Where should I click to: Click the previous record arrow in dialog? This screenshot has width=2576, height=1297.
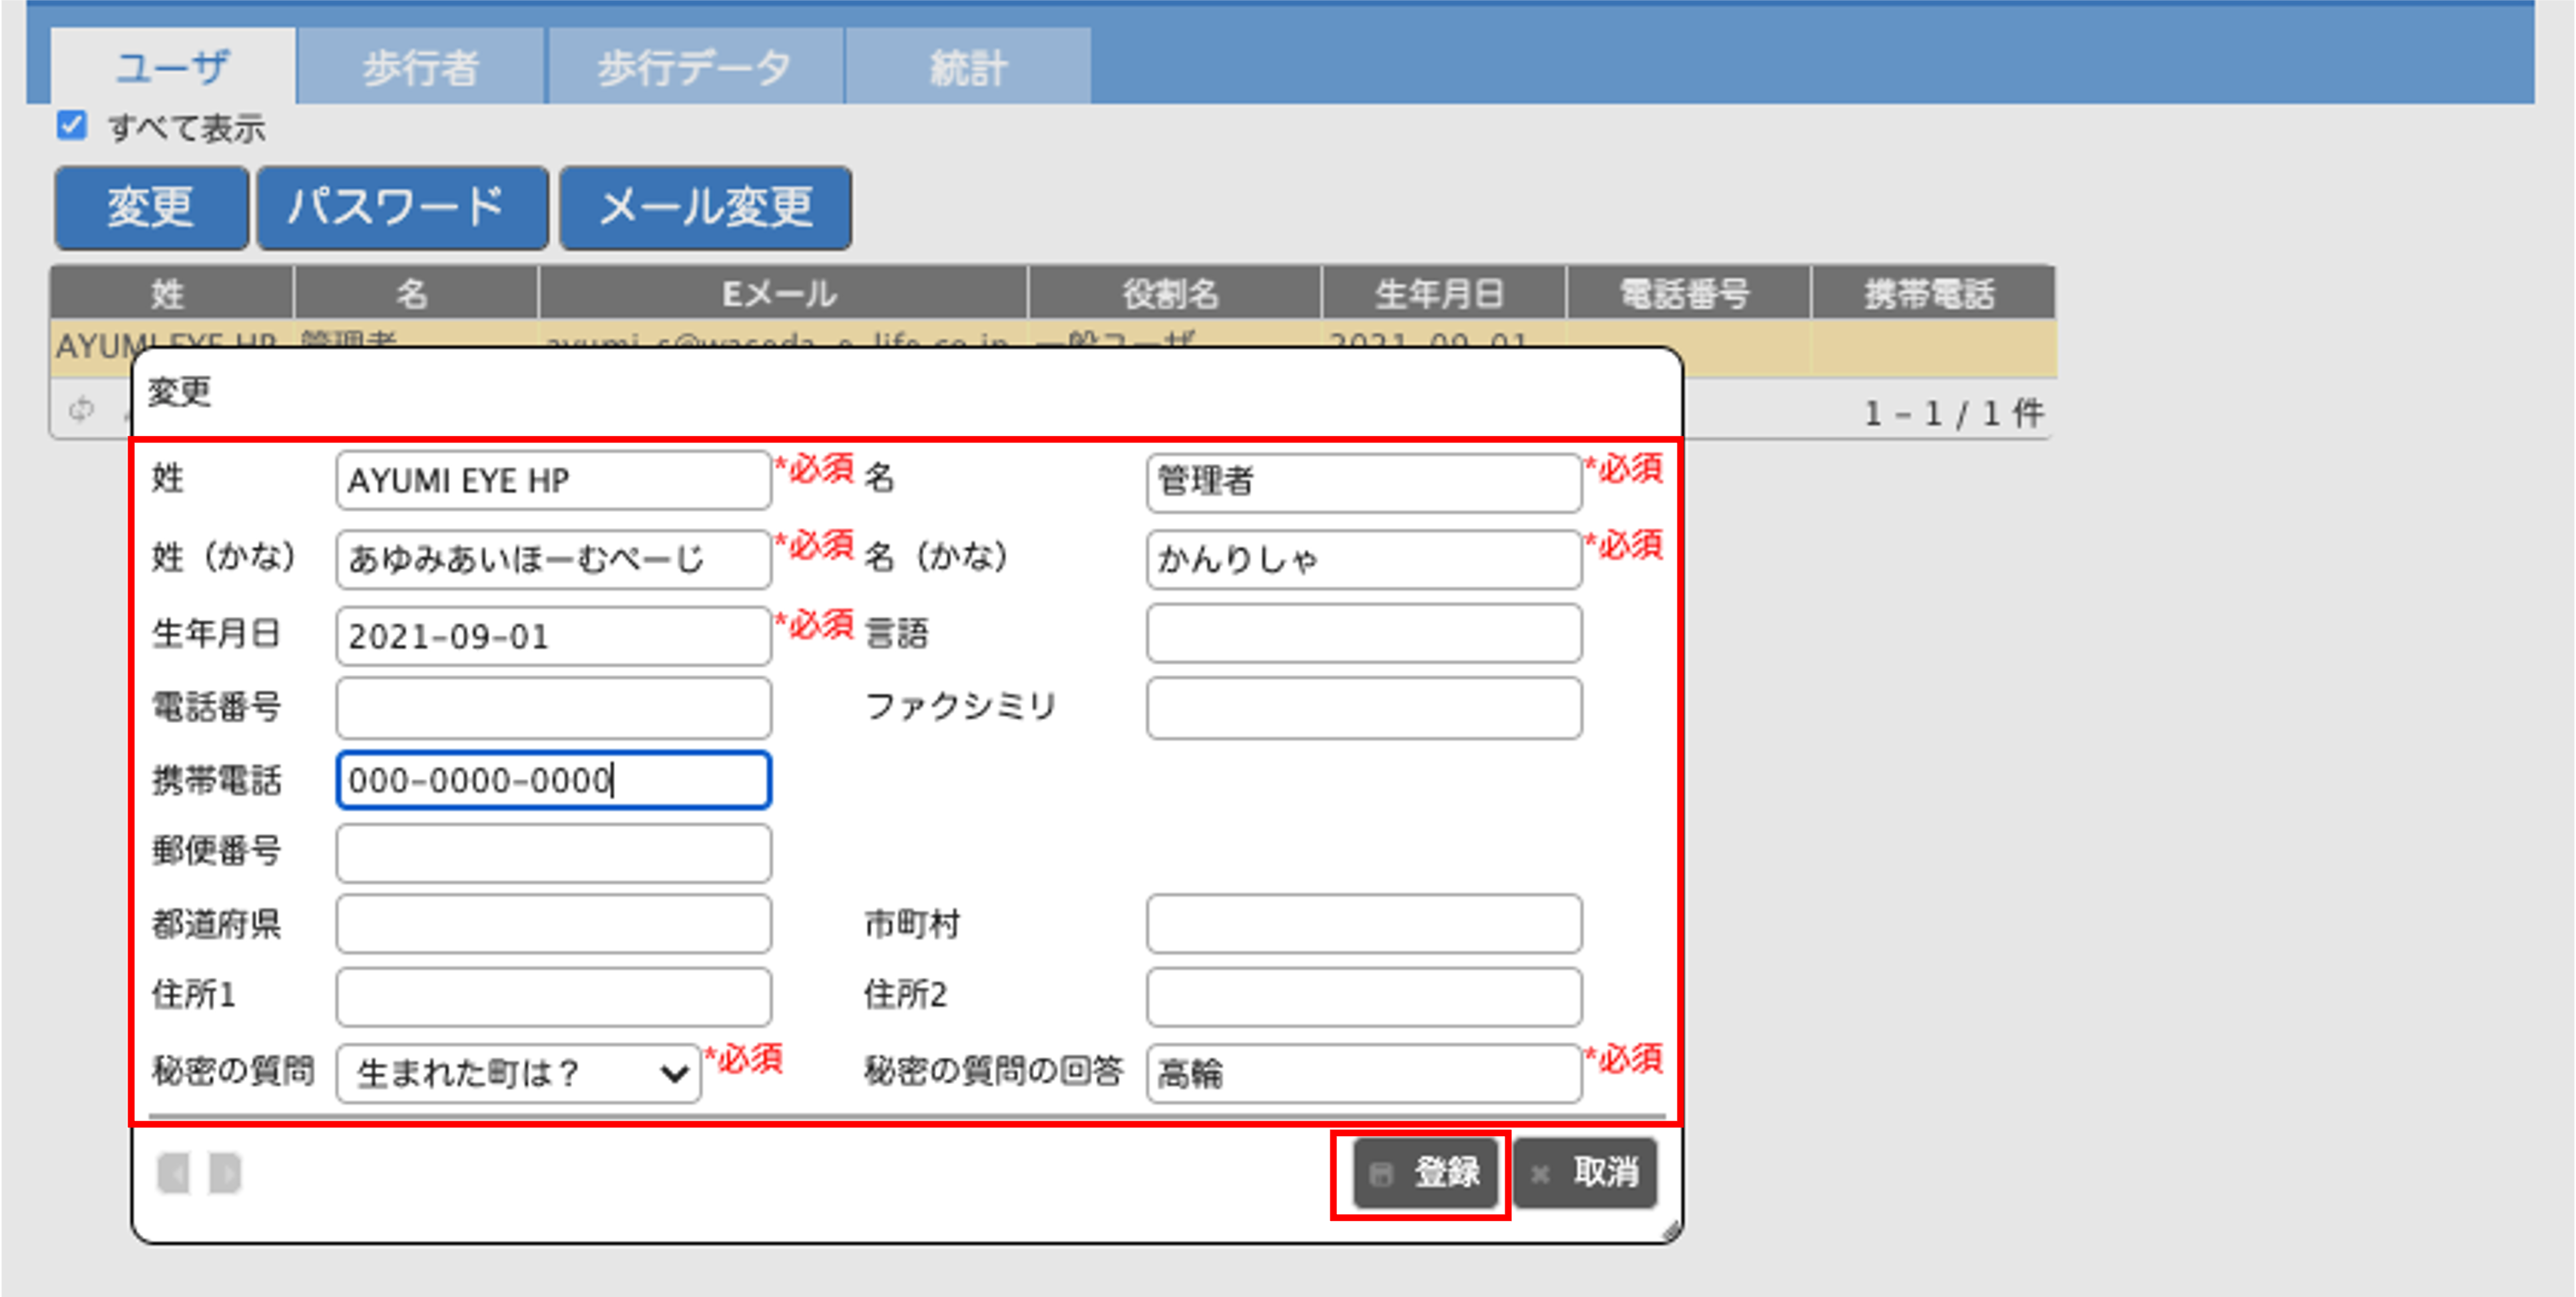click(174, 1173)
